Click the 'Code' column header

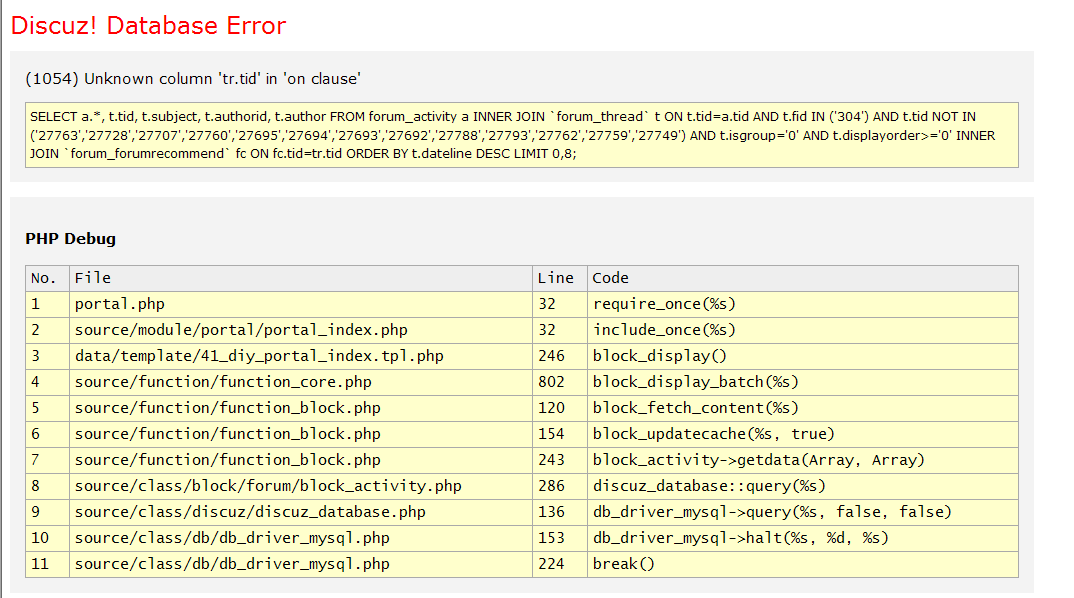point(803,278)
